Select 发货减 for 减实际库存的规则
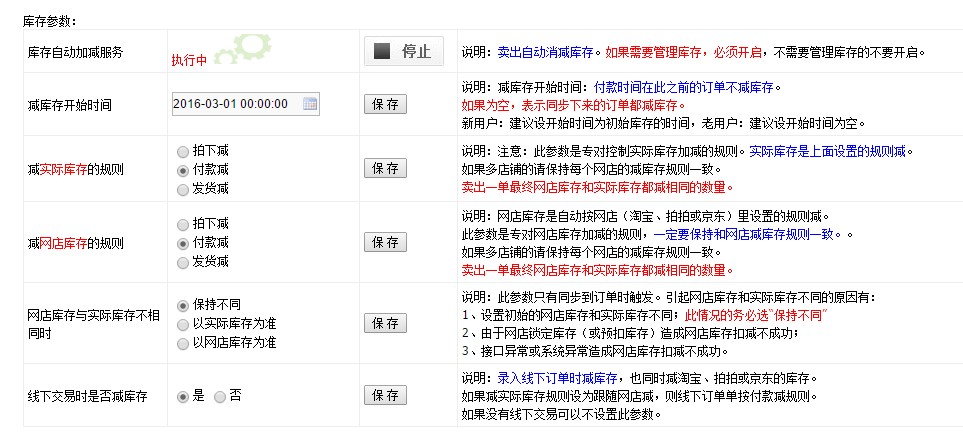Viewport: 963px width, 438px height. coord(182,188)
